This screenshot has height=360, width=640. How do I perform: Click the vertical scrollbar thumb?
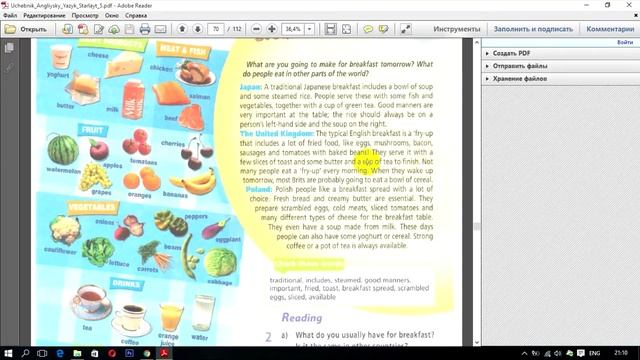[476, 227]
